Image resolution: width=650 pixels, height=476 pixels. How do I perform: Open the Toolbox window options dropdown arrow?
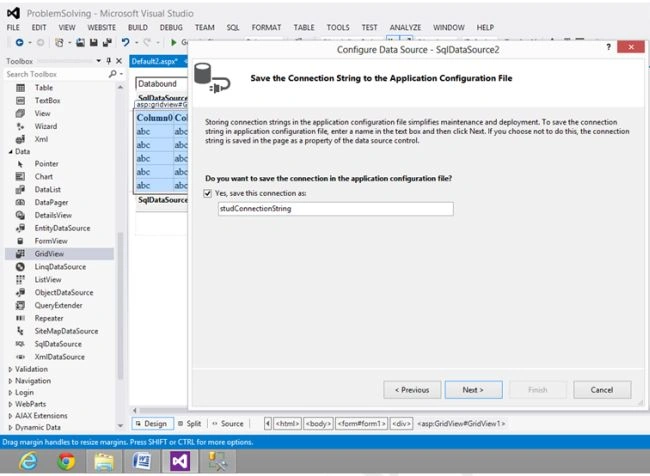(x=98, y=61)
